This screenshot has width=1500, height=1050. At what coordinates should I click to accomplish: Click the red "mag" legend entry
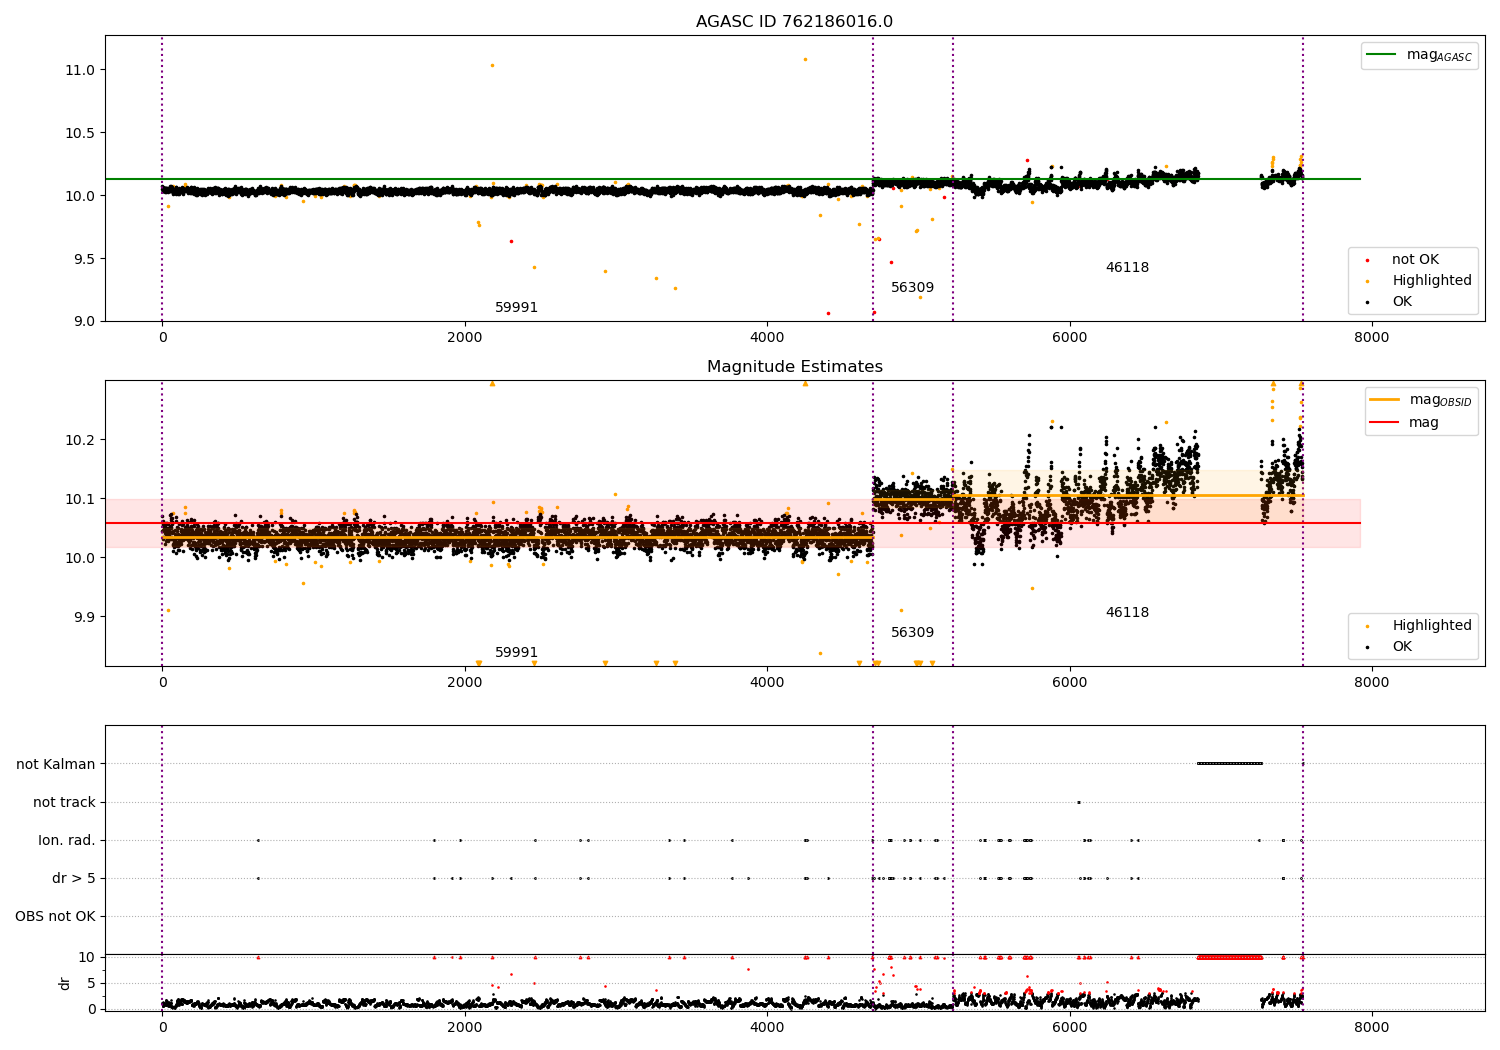click(x=1404, y=423)
